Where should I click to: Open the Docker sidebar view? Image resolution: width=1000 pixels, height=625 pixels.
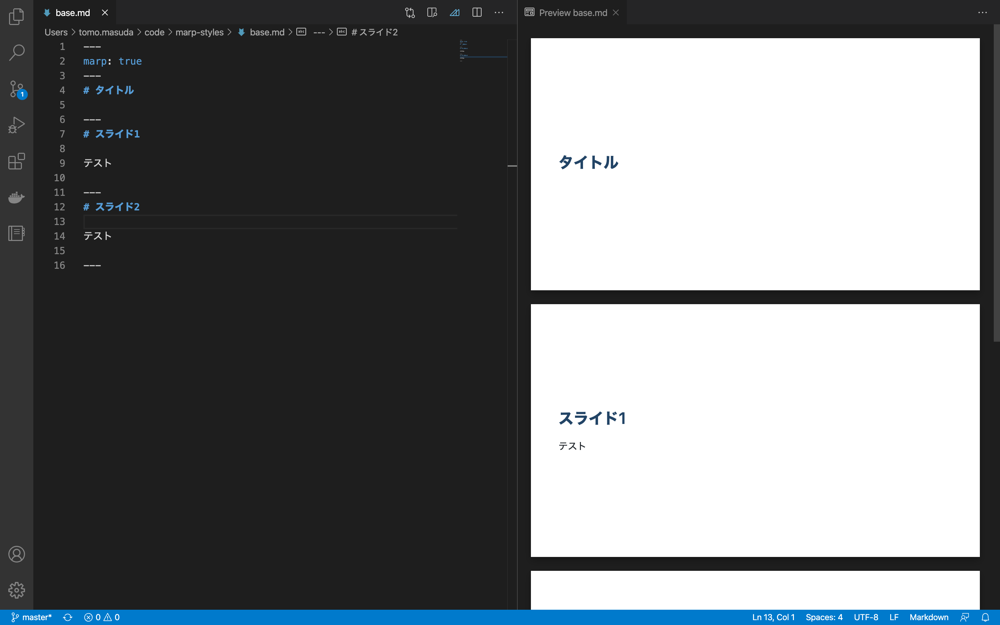click(16, 197)
